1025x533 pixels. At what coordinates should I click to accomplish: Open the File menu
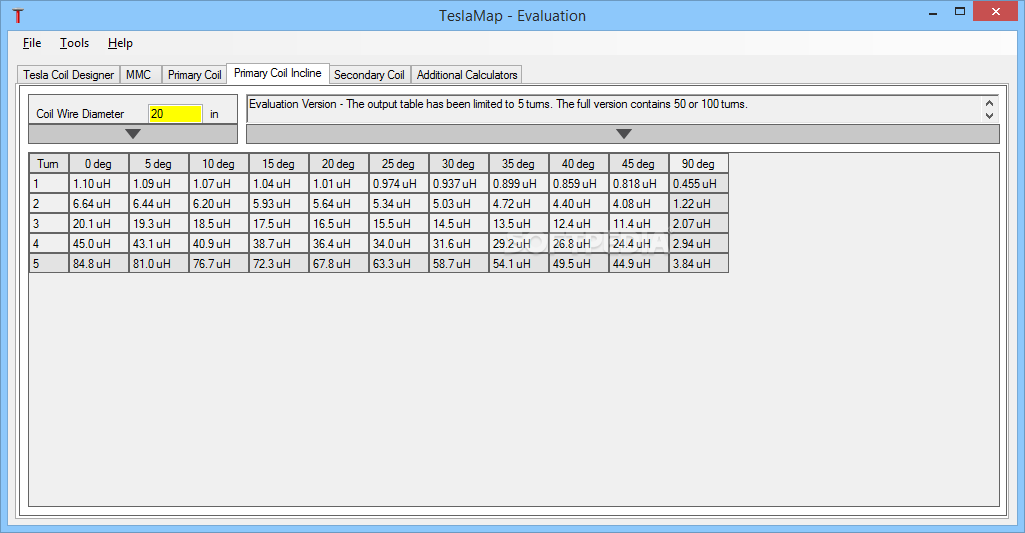tap(32, 43)
